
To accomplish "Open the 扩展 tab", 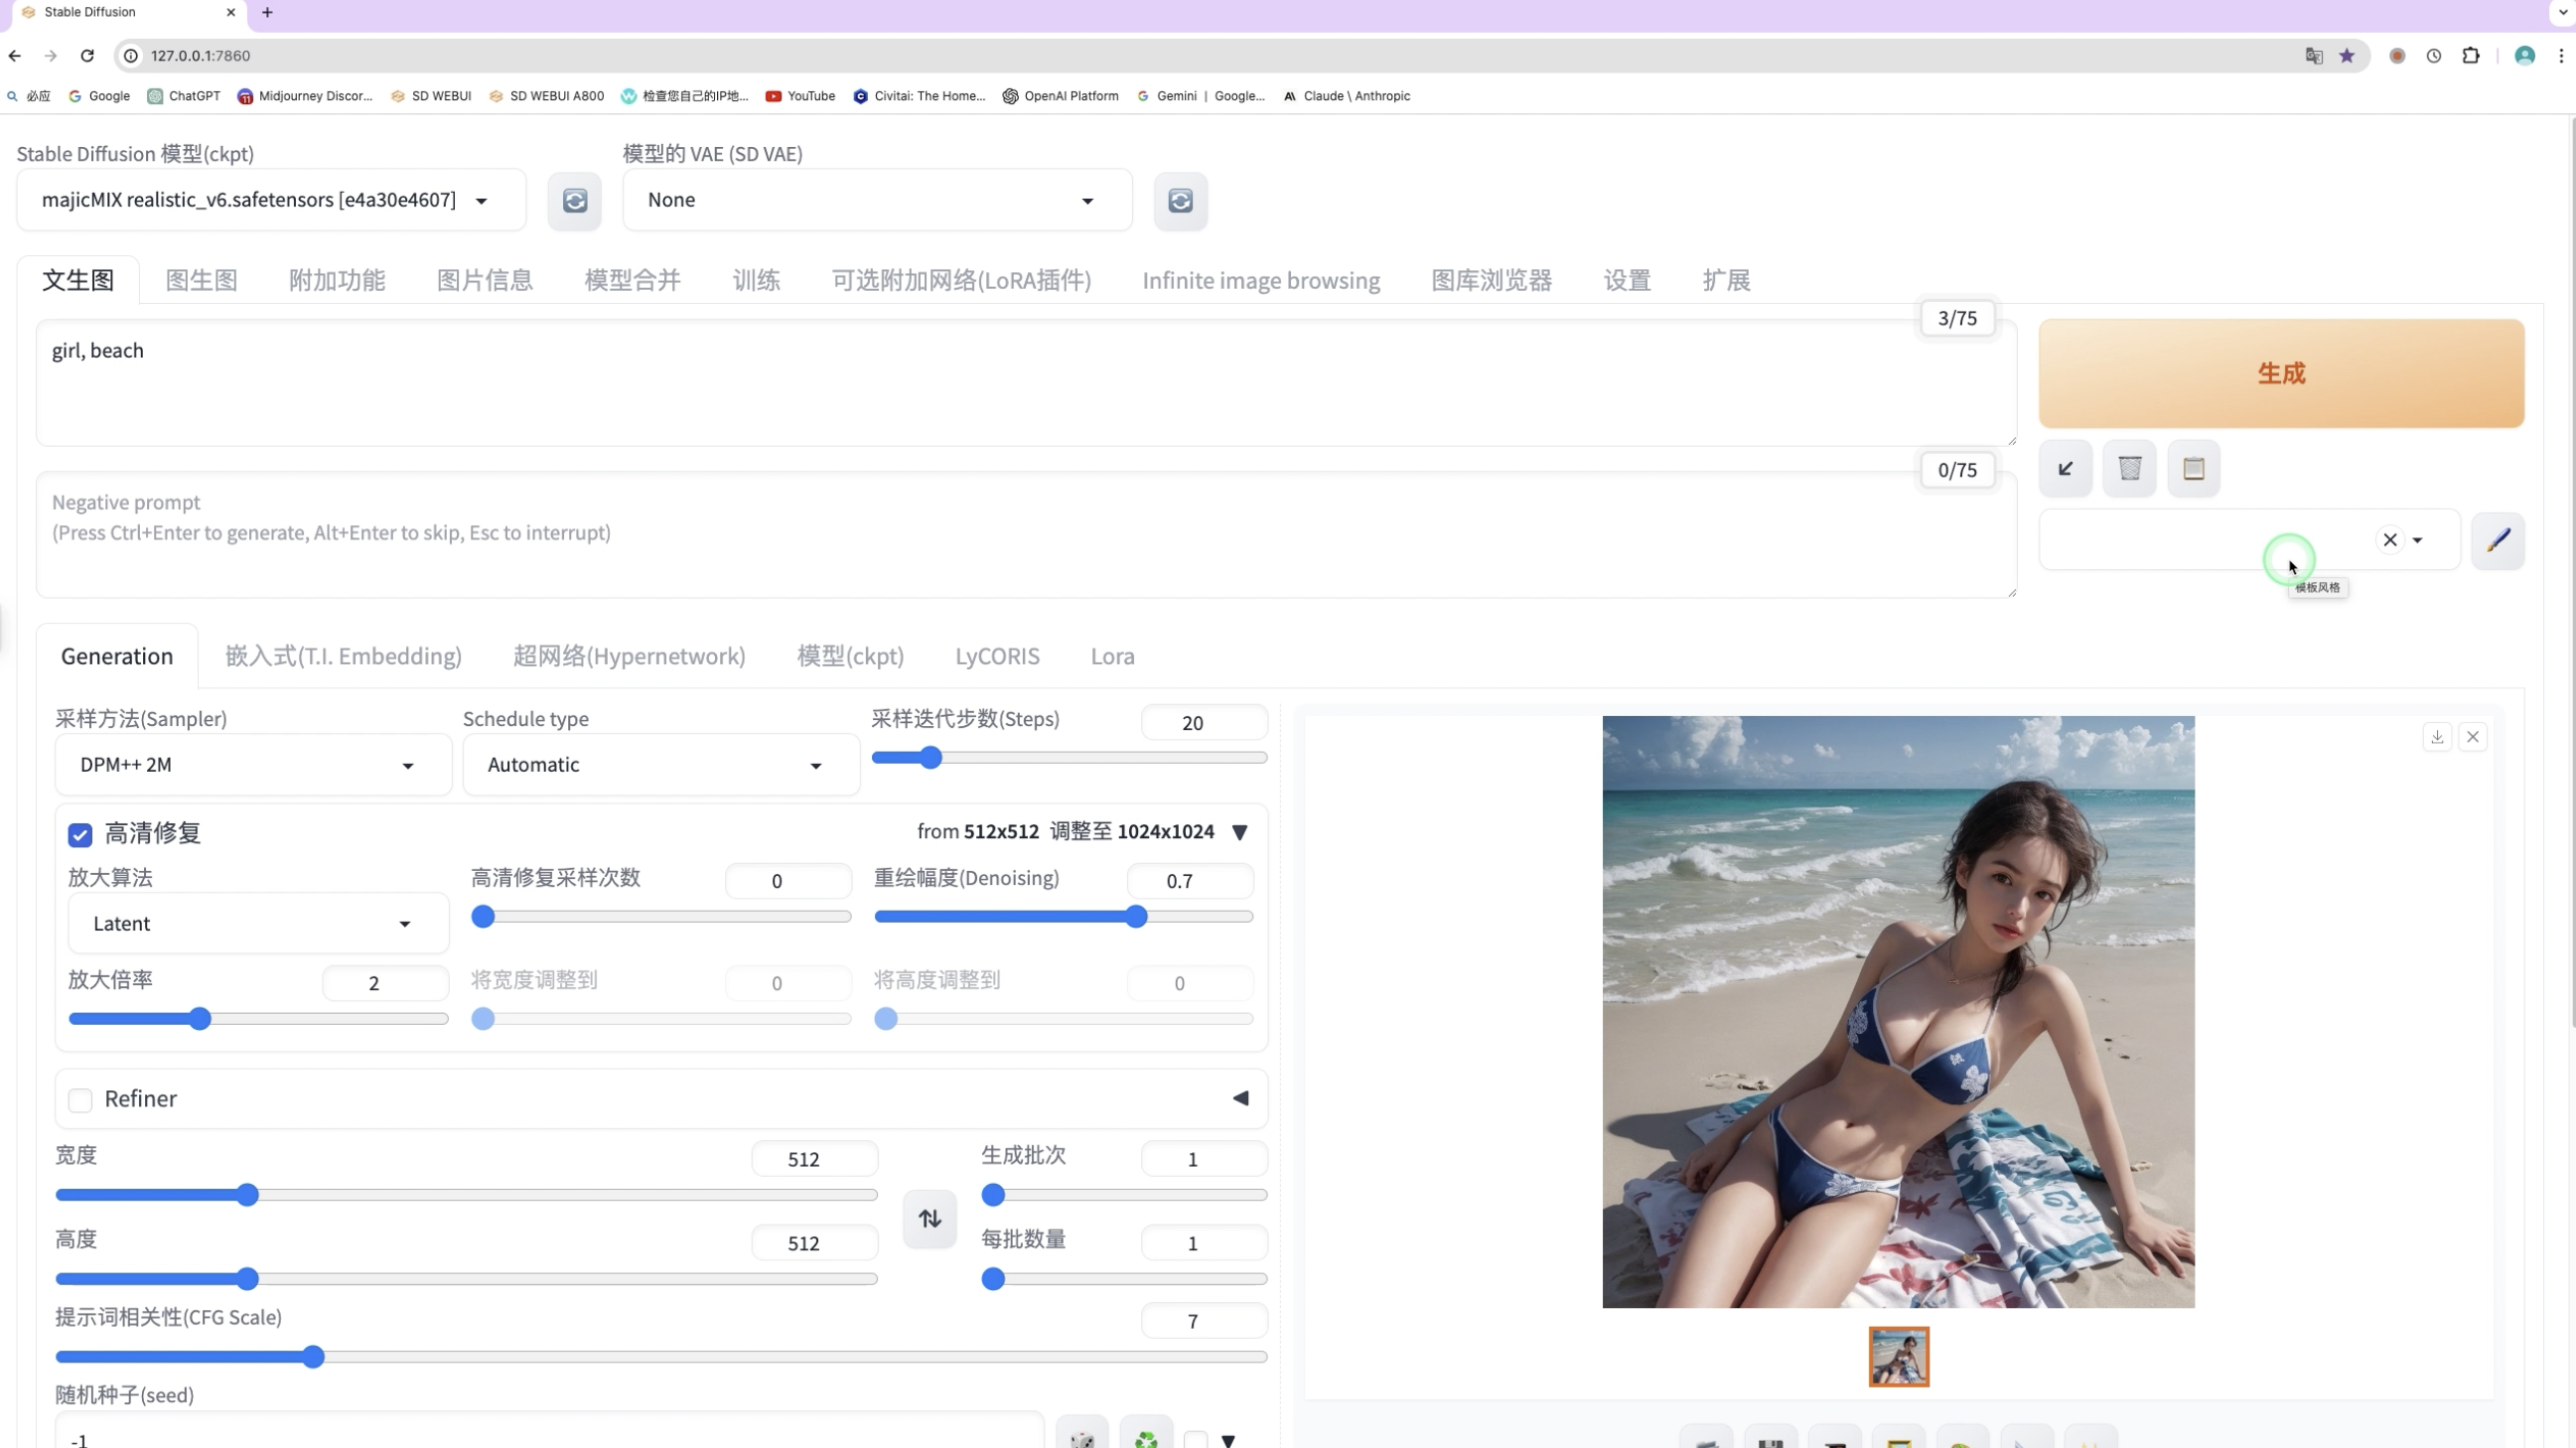I will pyautogui.click(x=1726, y=281).
